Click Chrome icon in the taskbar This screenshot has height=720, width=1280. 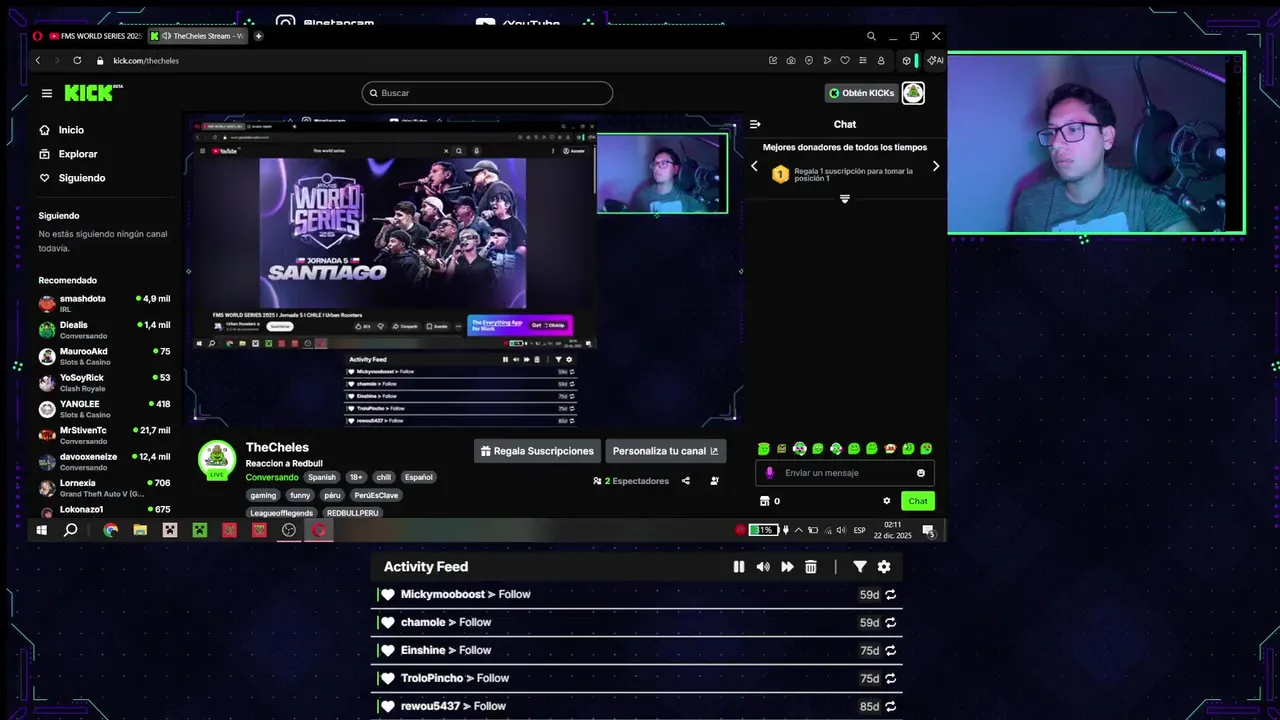coord(110,530)
